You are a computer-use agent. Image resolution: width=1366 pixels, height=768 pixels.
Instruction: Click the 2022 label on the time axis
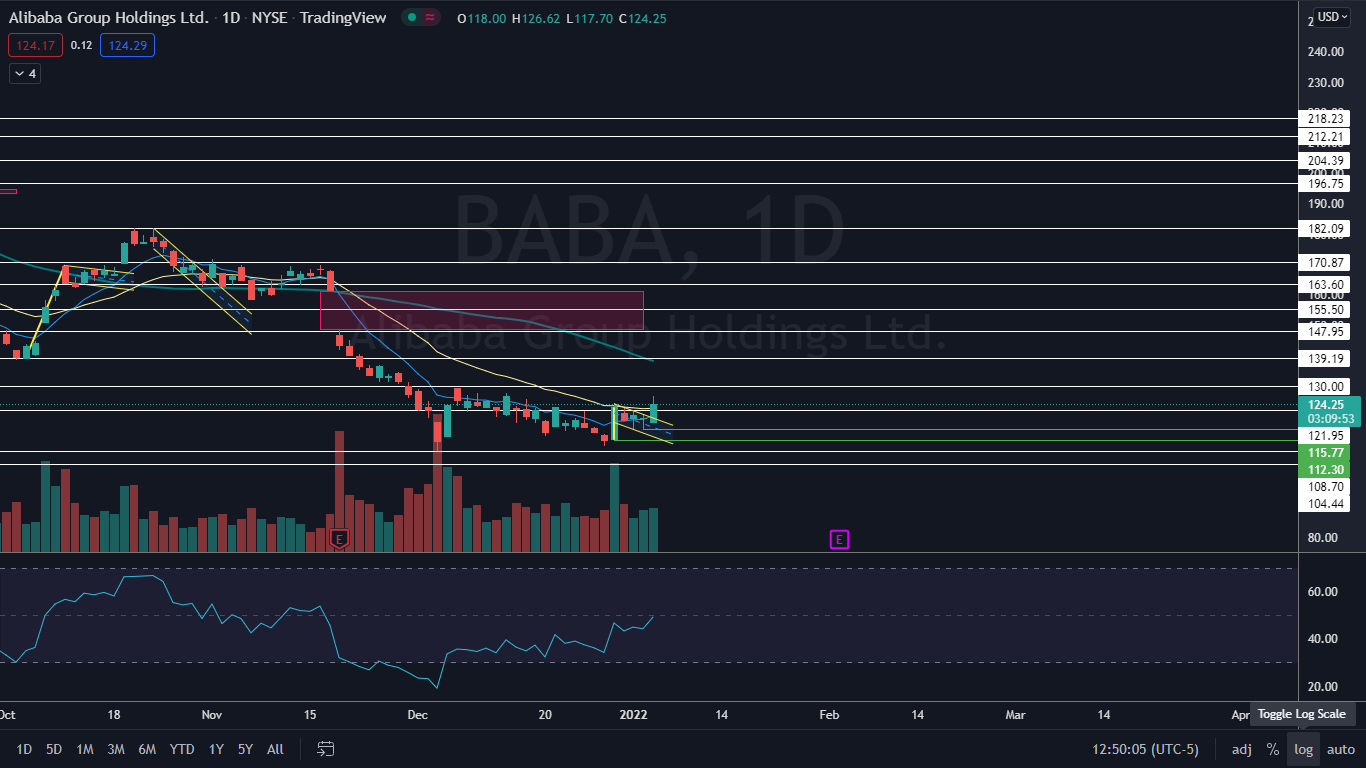(x=634, y=715)
